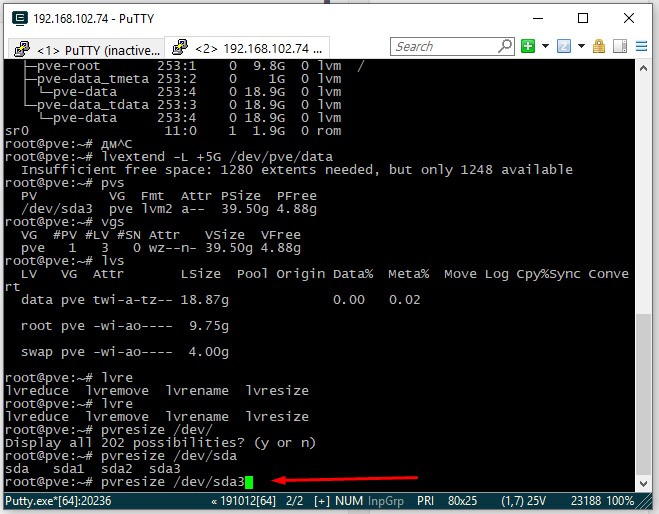Click the [+] indicator in the status bar

click(322, 501)
